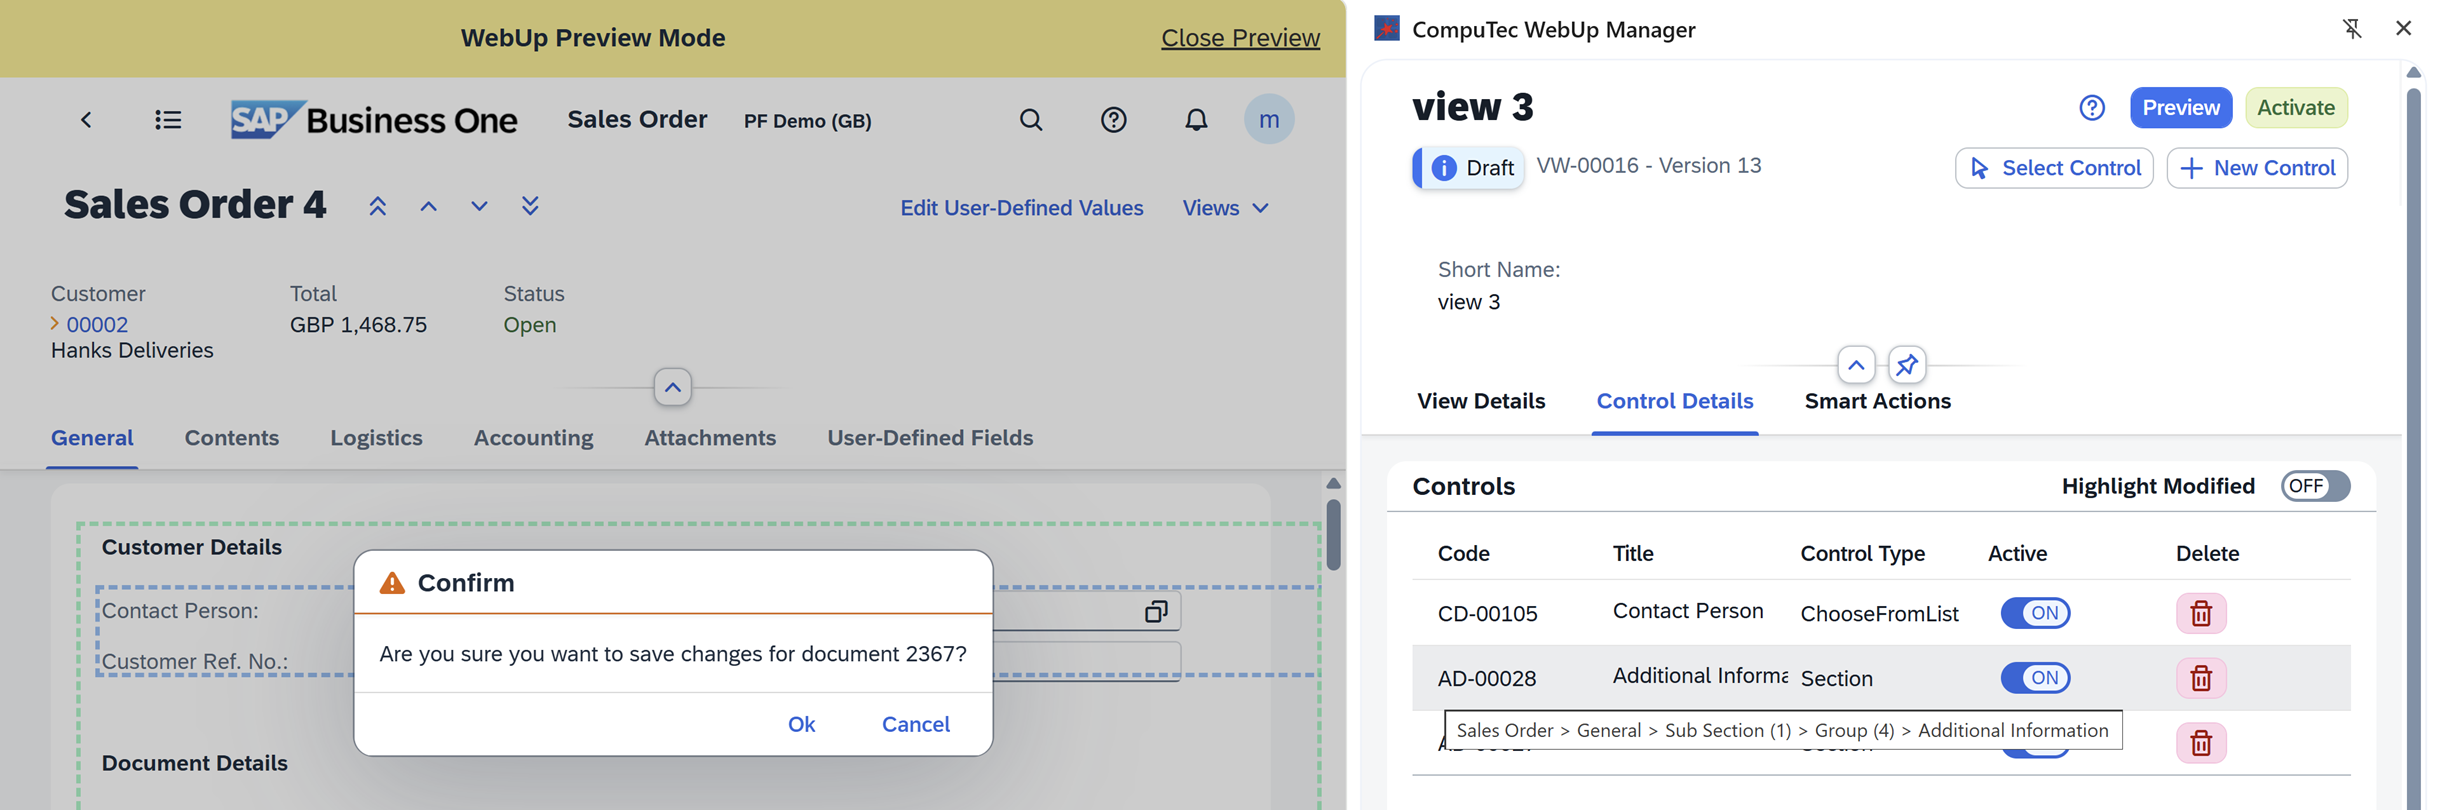Close the WebUp Manager panel
The image size is (2440, 810).
(2404, 28)
